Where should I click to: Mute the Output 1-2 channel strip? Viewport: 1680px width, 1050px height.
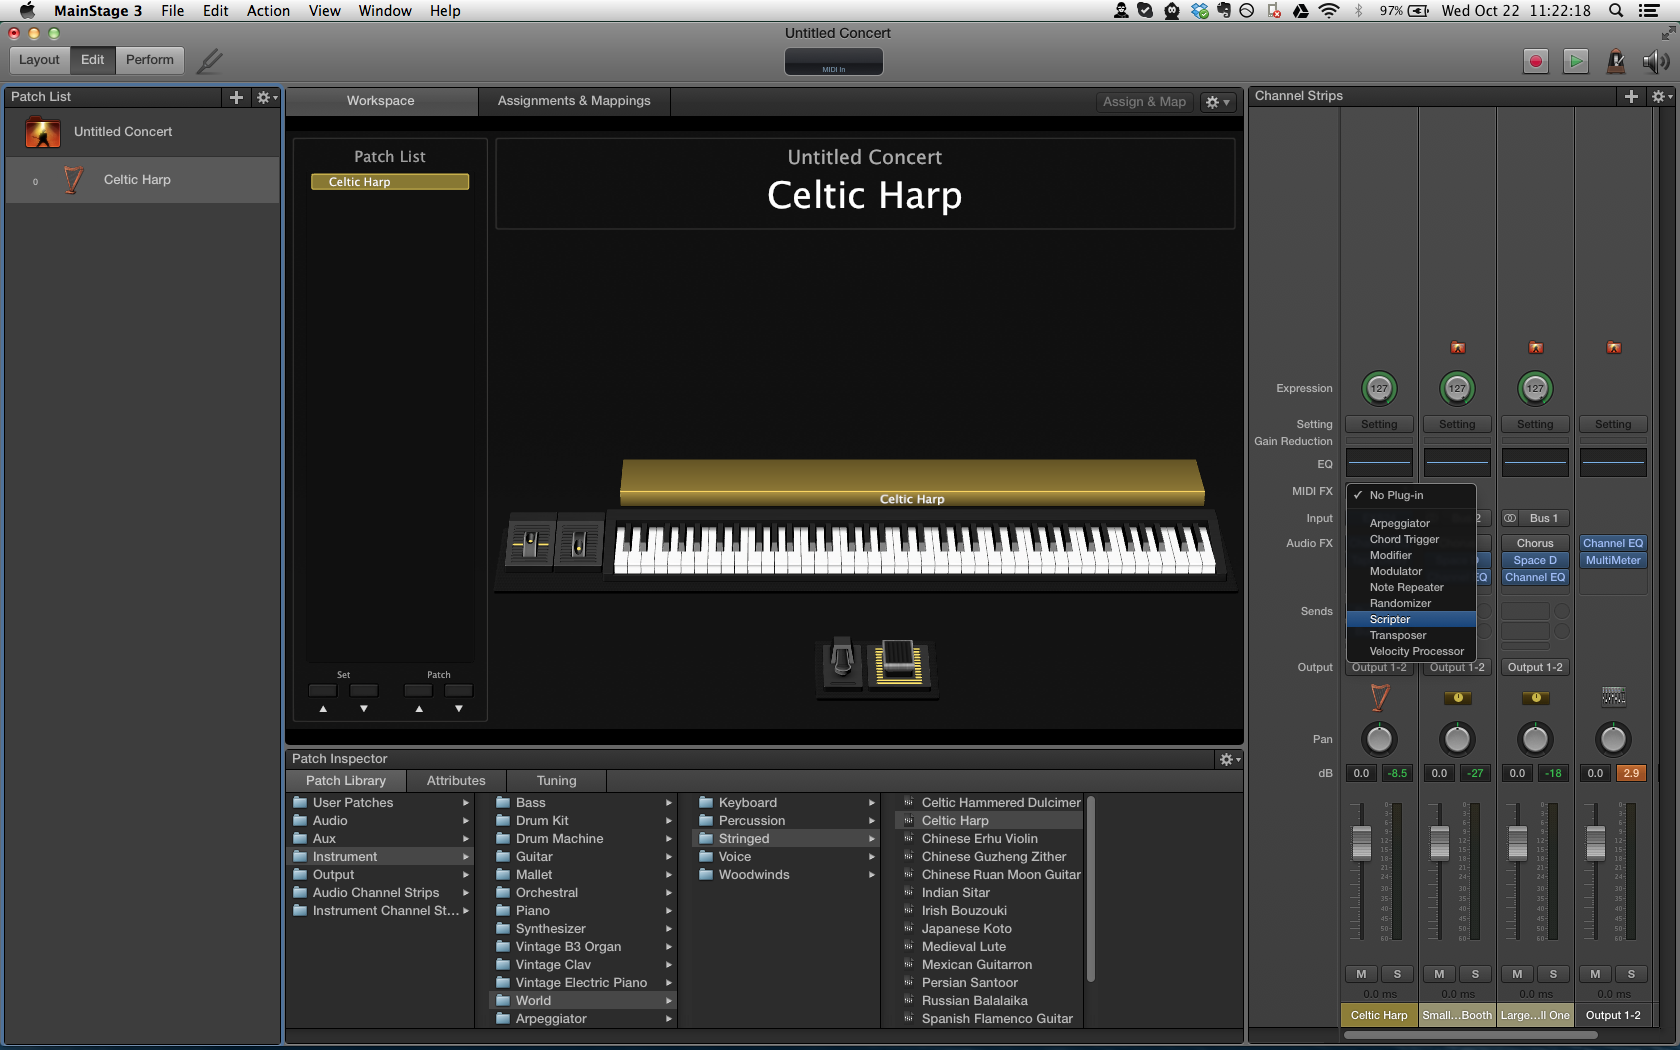(x=1595, y=974)
